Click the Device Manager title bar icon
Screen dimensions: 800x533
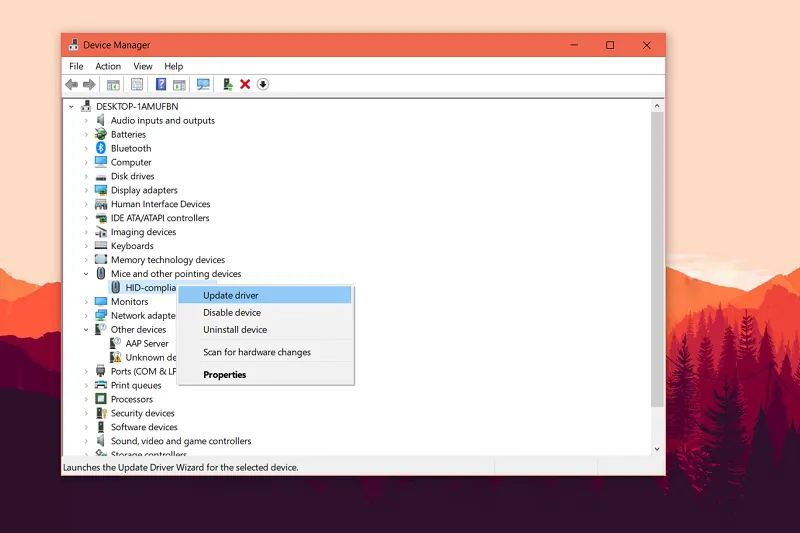tap(73, 45)
